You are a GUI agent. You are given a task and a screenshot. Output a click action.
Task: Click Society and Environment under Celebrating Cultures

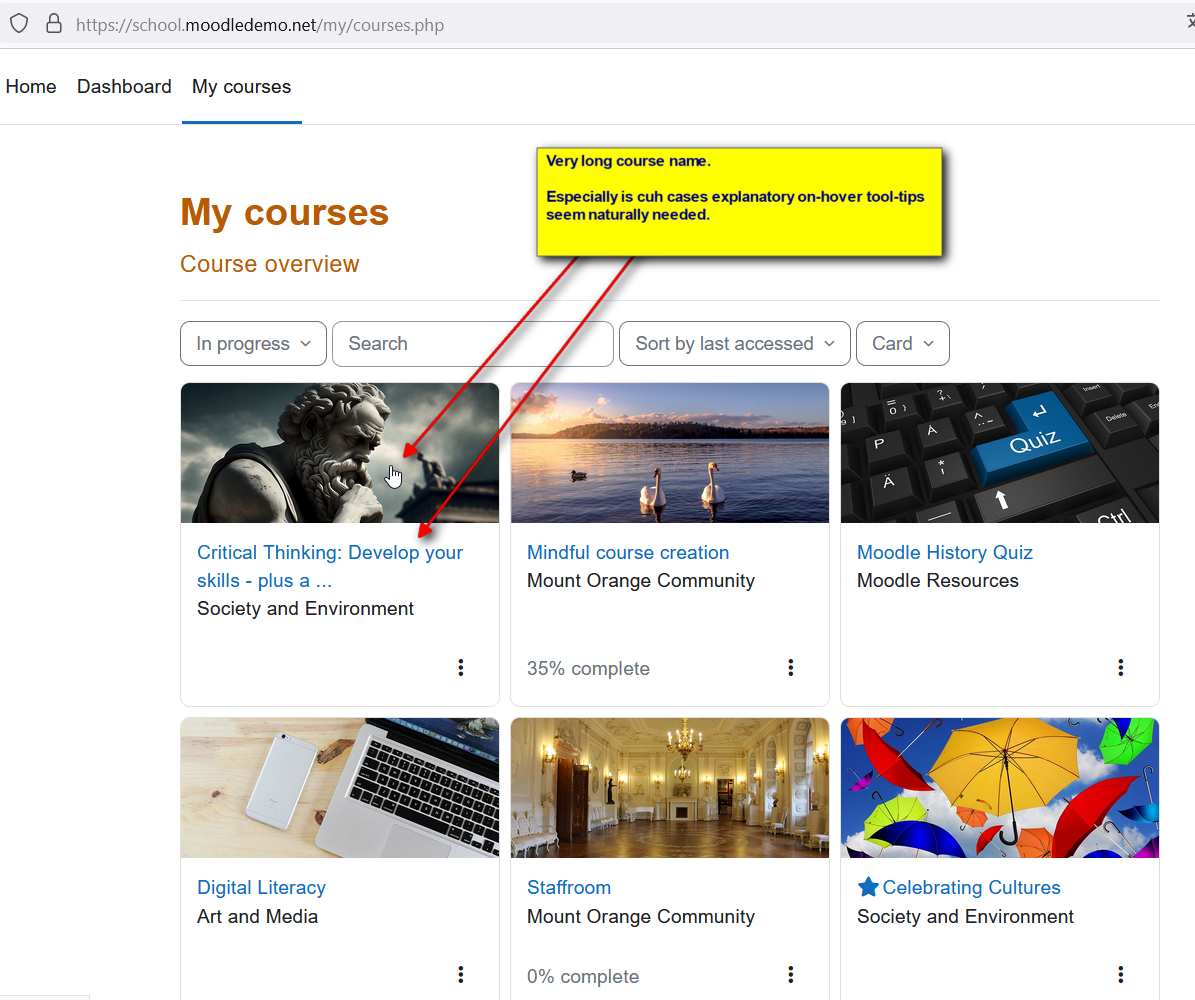click(x=965, y=916)
